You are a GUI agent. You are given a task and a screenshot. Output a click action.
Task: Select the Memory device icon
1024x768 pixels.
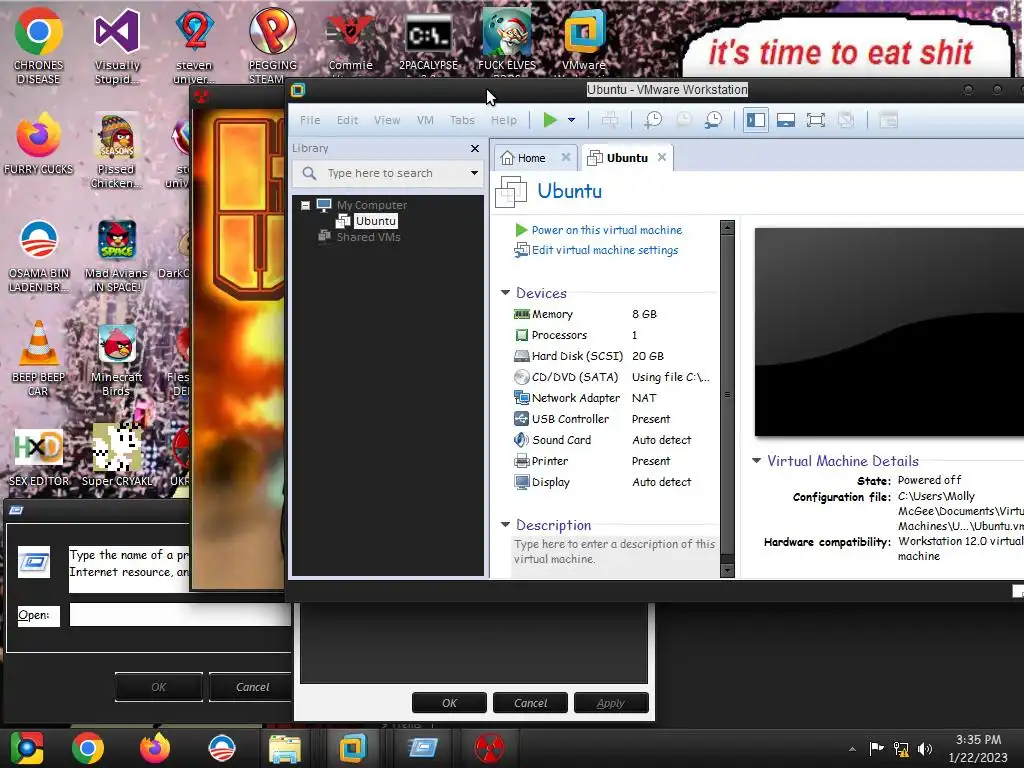[x=521, y=314]
